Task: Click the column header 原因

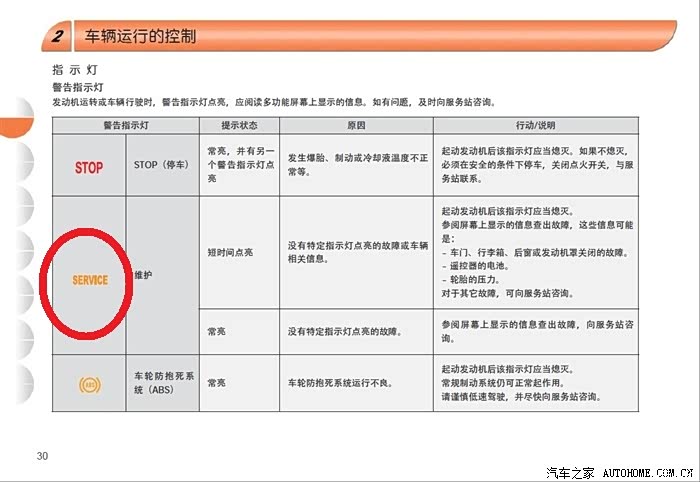Action: point(356,125)
